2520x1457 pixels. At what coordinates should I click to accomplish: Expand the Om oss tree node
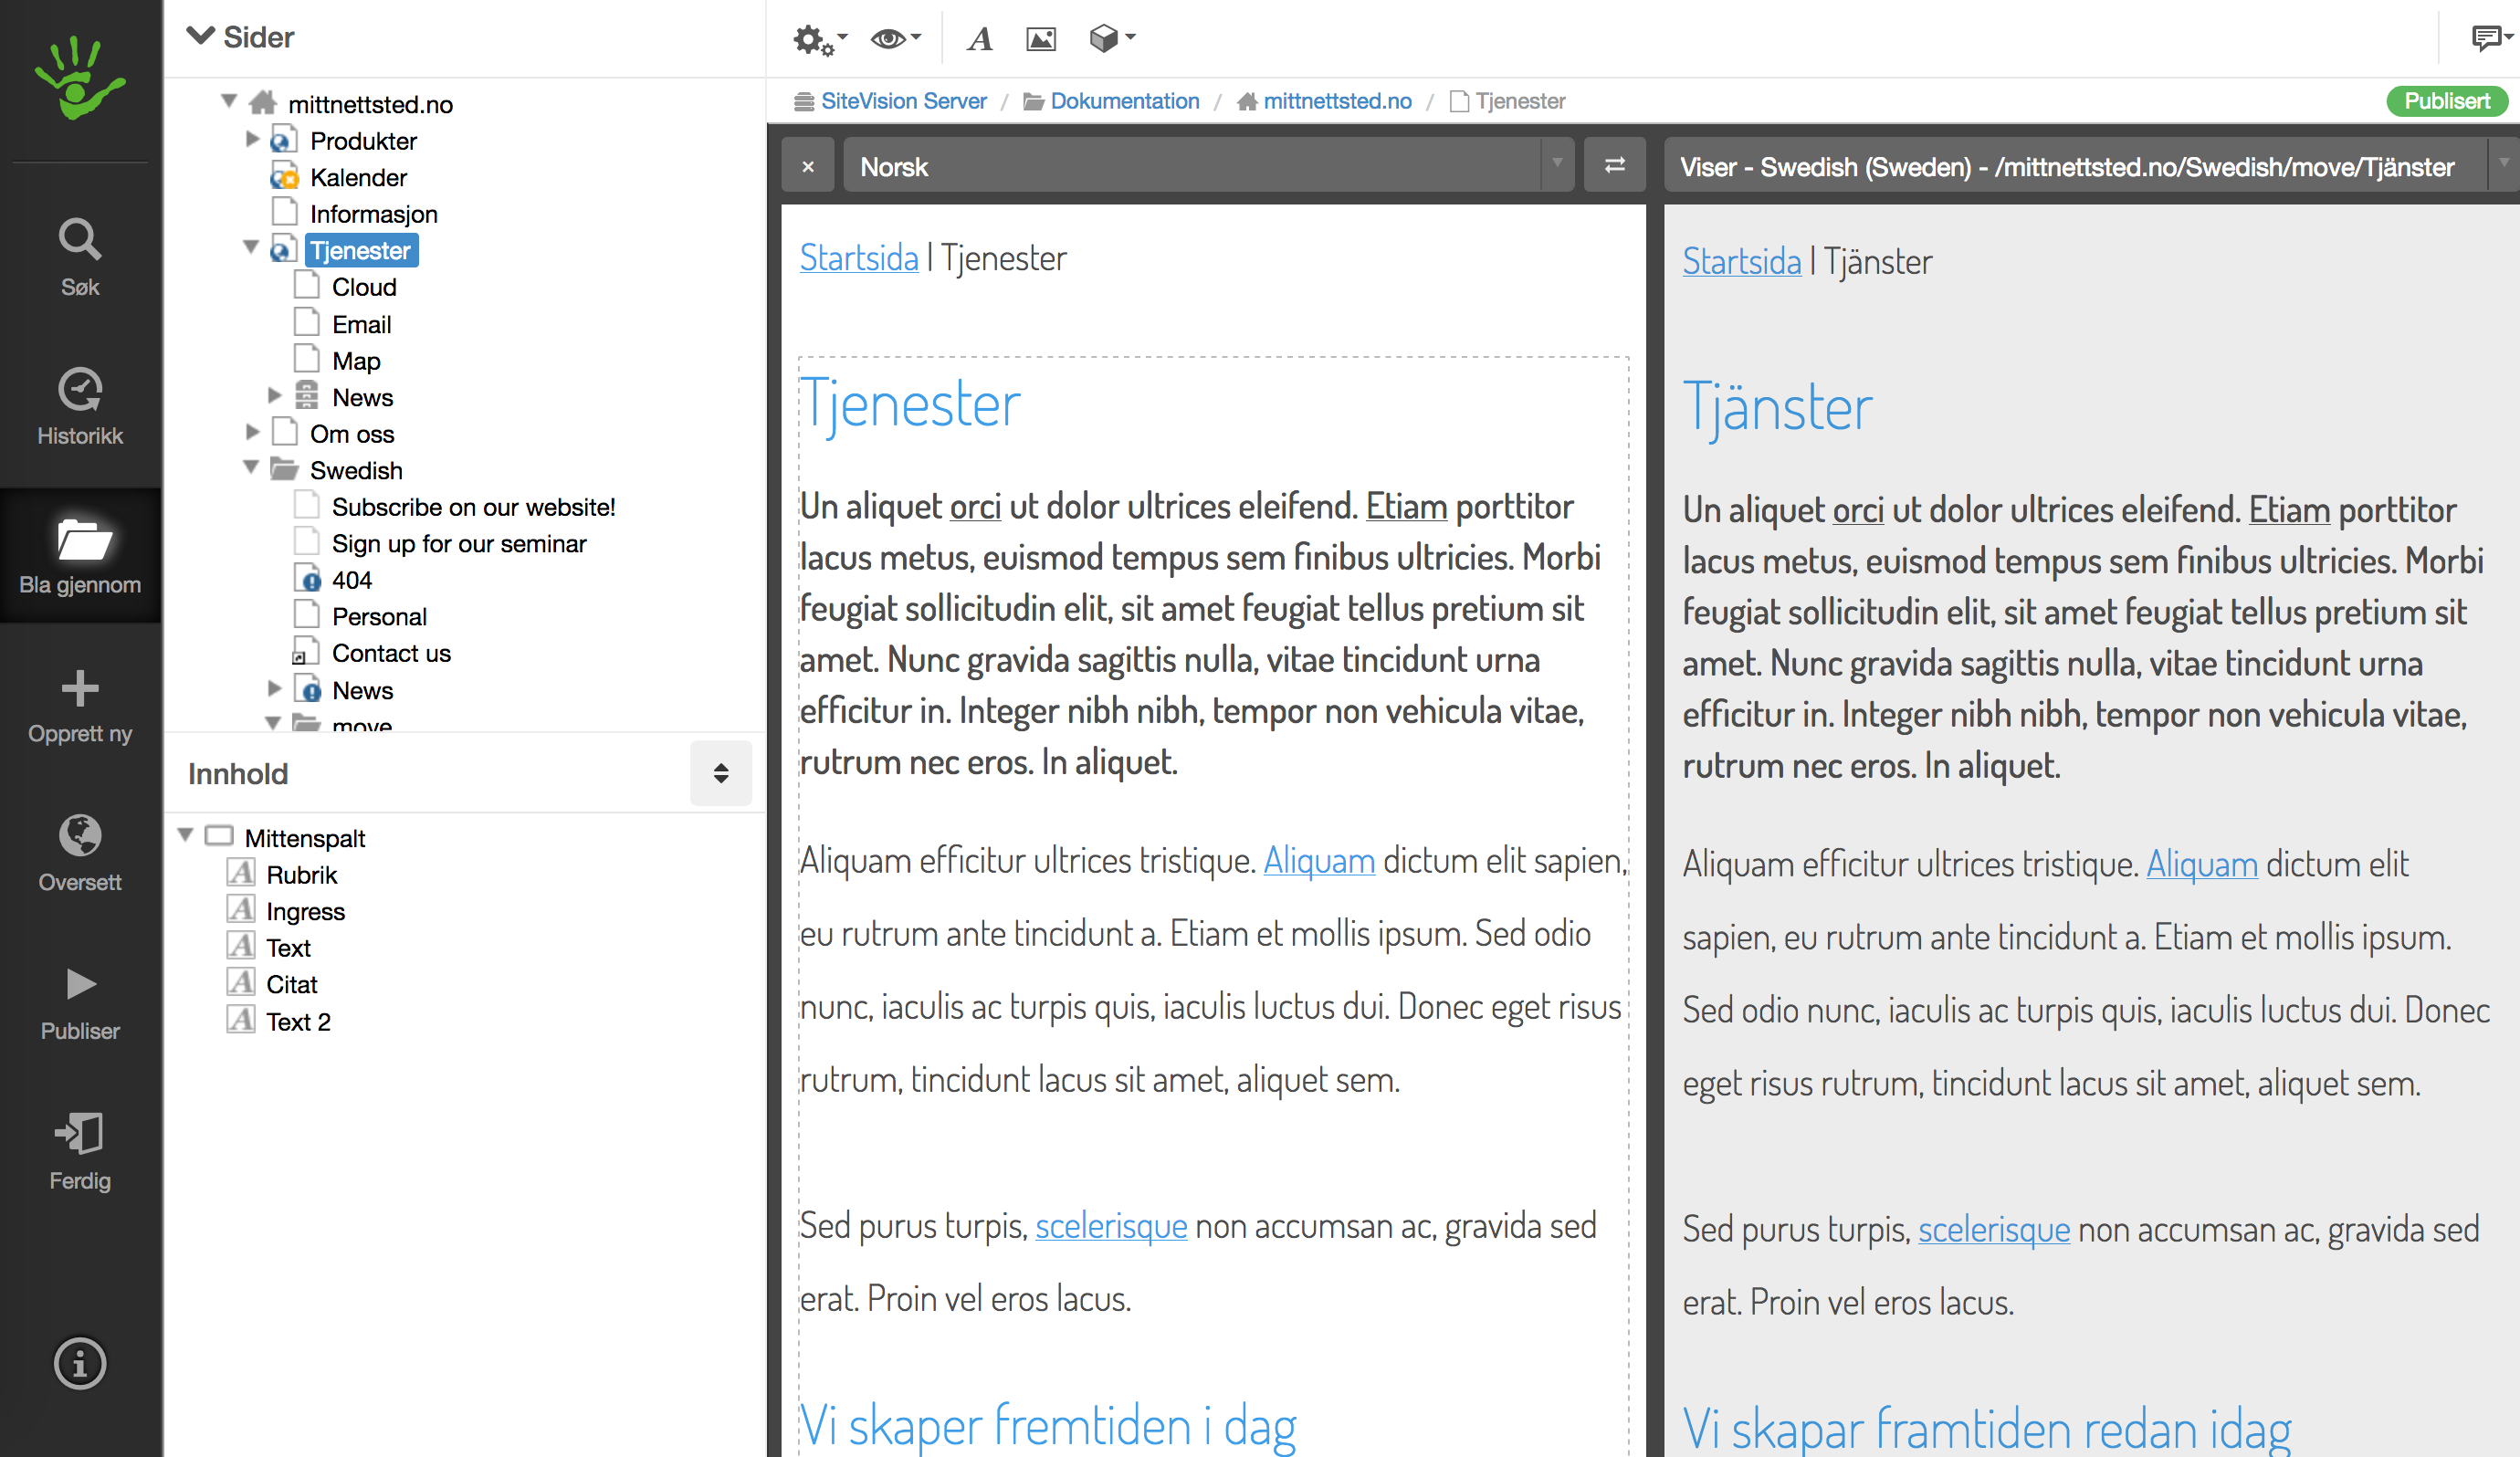(x=252, y=432)
